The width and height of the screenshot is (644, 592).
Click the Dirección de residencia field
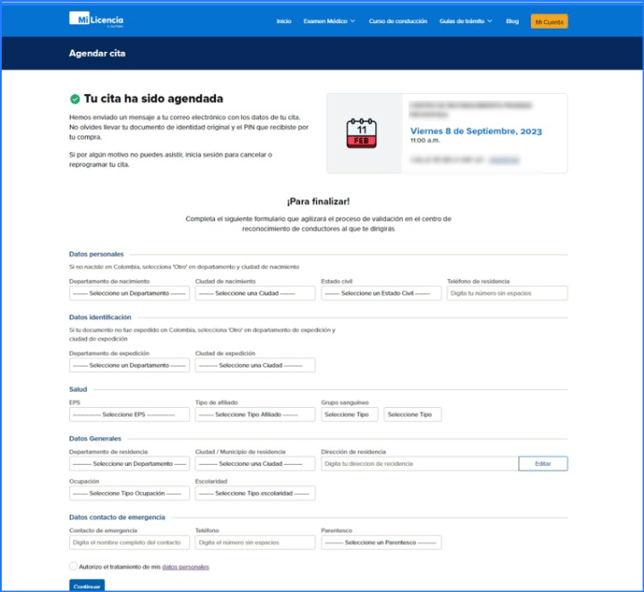(419, 463)
